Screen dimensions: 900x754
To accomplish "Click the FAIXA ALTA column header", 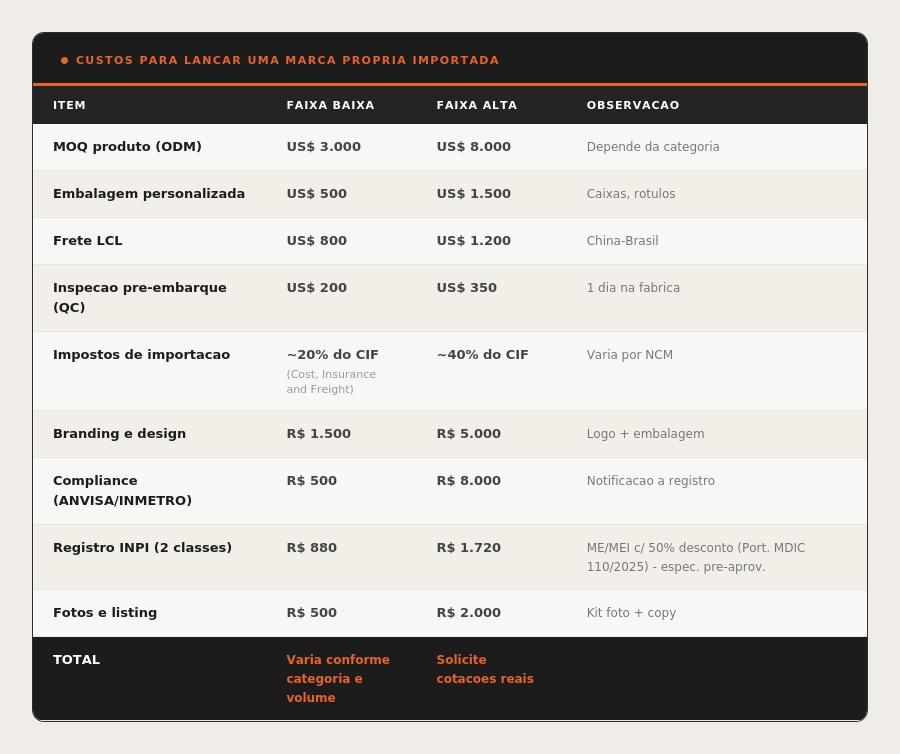I will 476,105.
